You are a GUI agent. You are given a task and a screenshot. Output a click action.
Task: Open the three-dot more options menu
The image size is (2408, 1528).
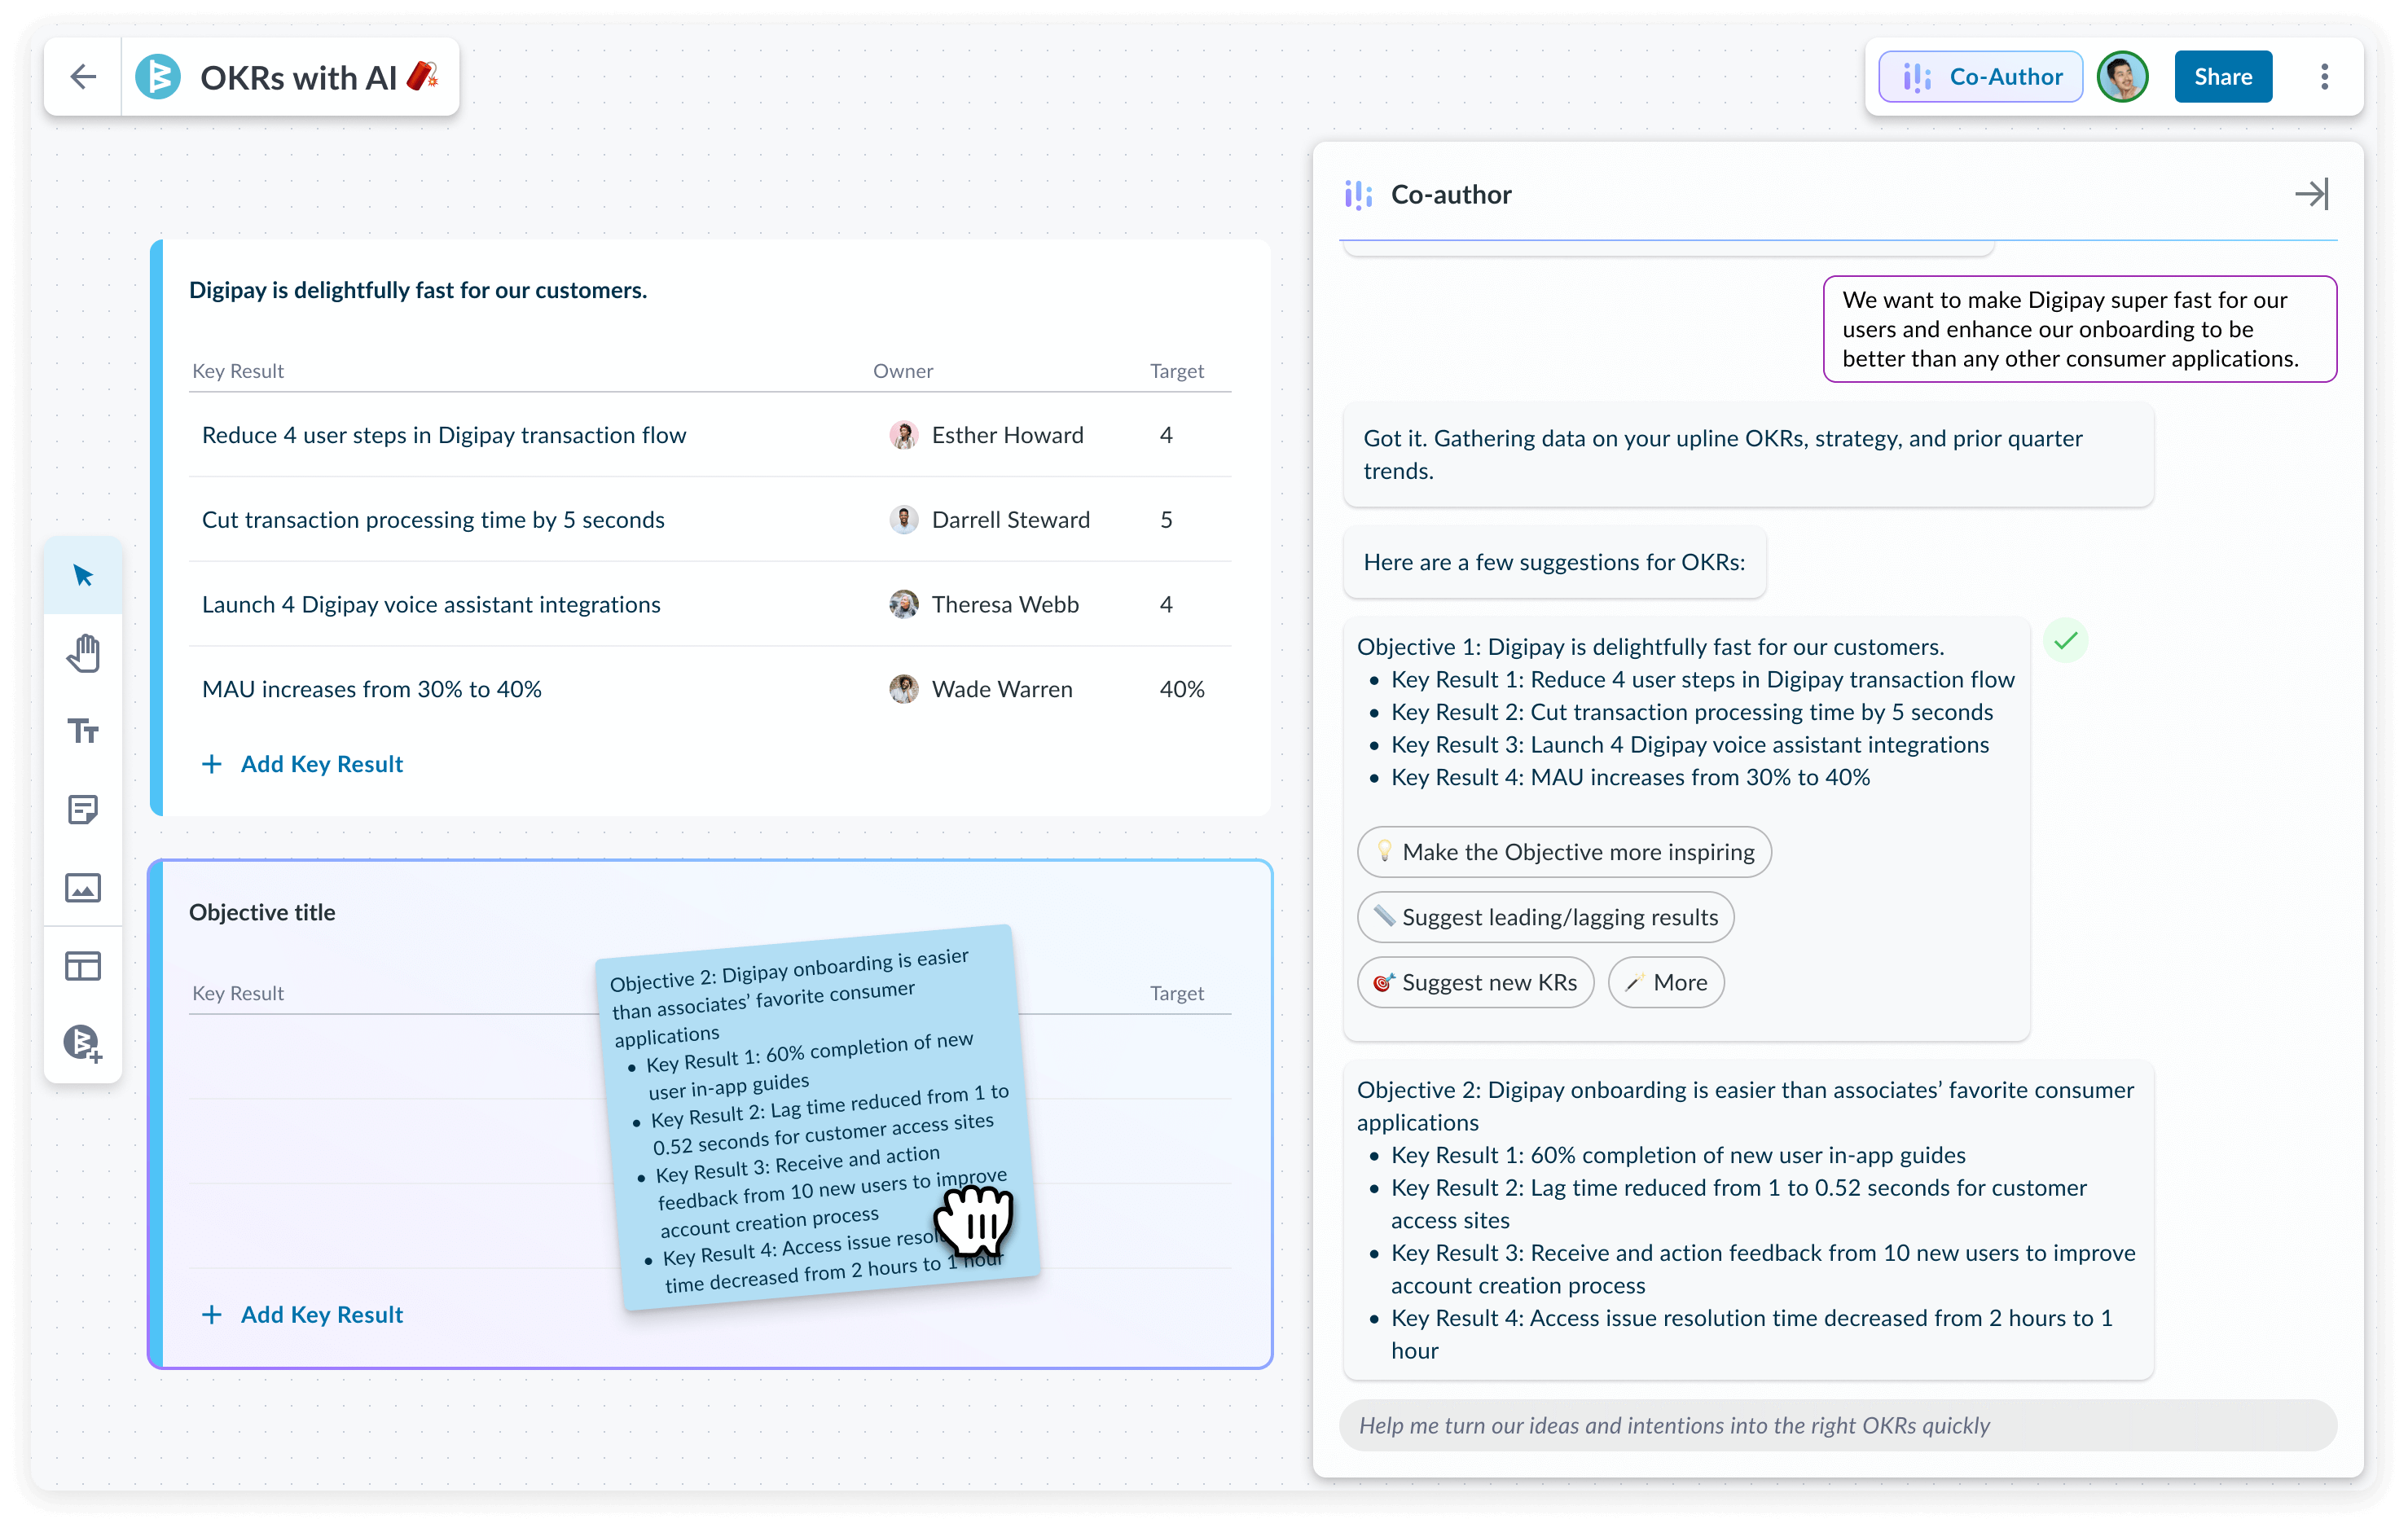(2324, 77)
